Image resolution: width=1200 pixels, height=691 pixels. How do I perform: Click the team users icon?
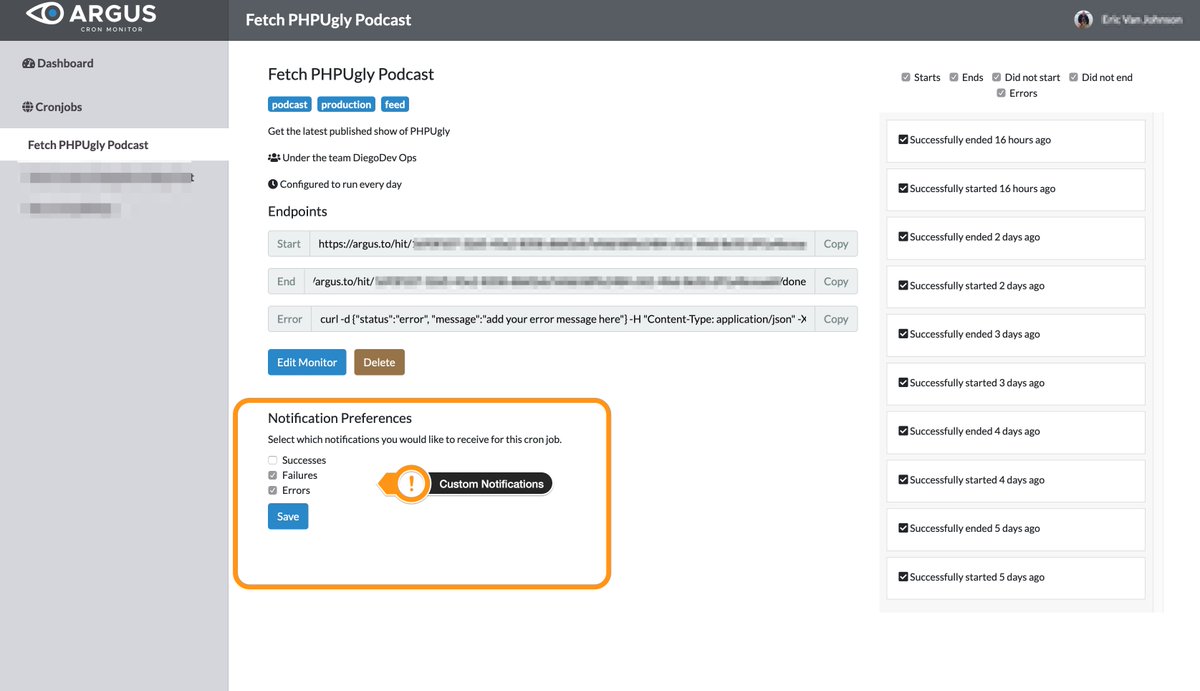click(x=274, y=158)
